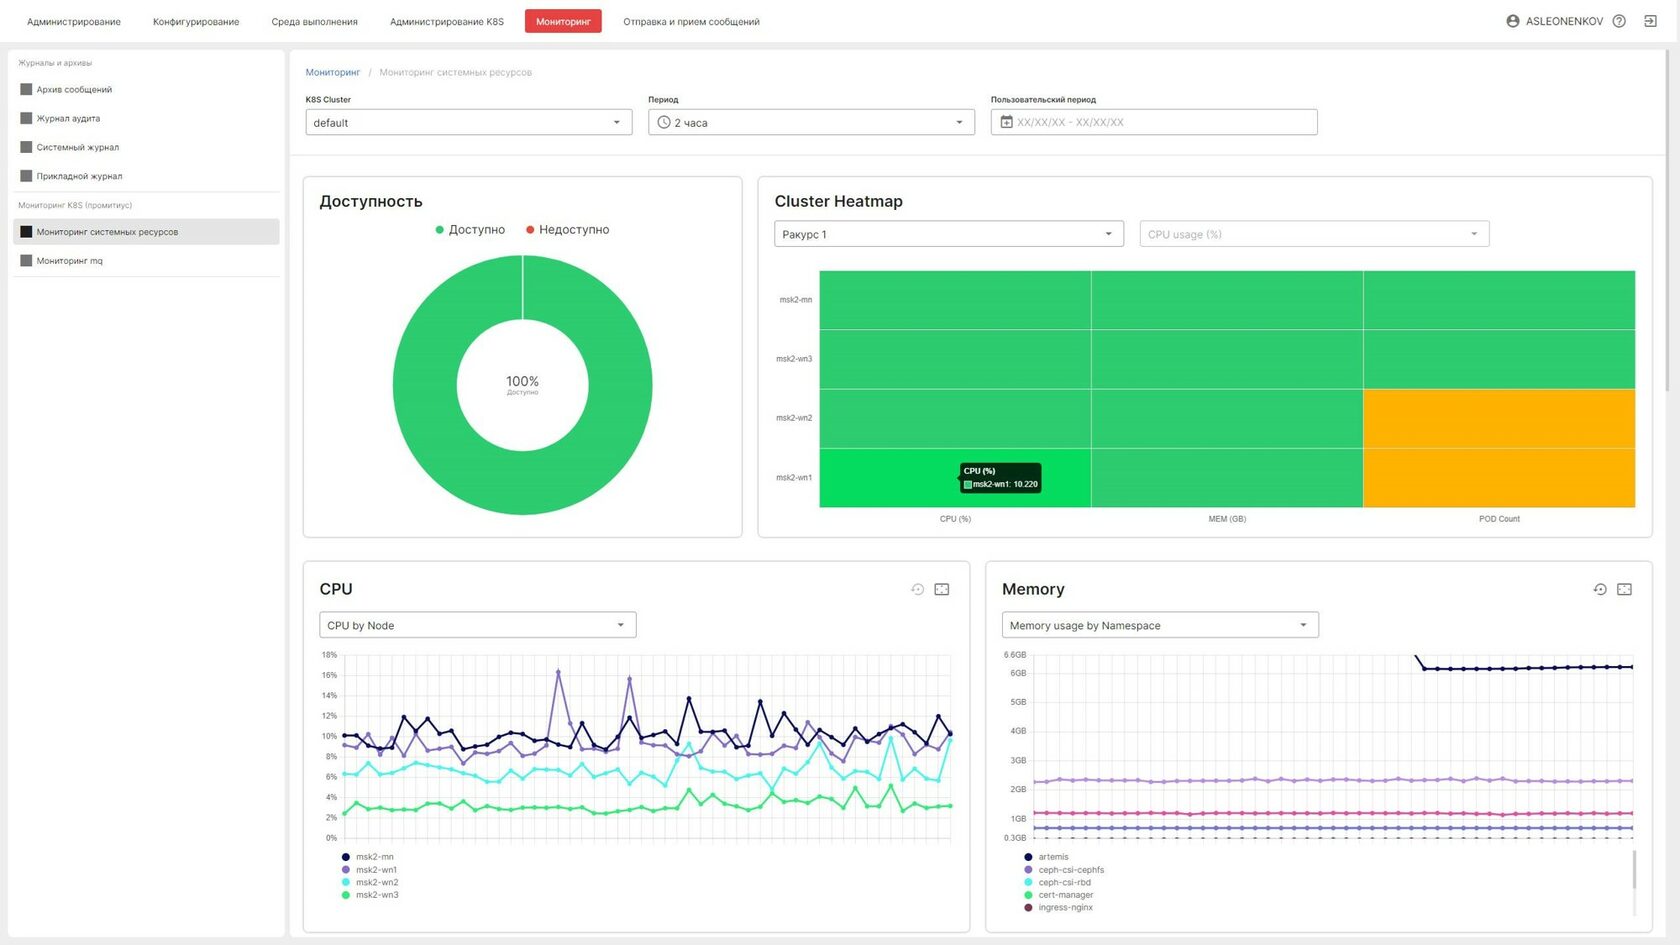Open the help question mark icon
The width and height of the screenshot is (1680, 945).
pos(1619,21)
